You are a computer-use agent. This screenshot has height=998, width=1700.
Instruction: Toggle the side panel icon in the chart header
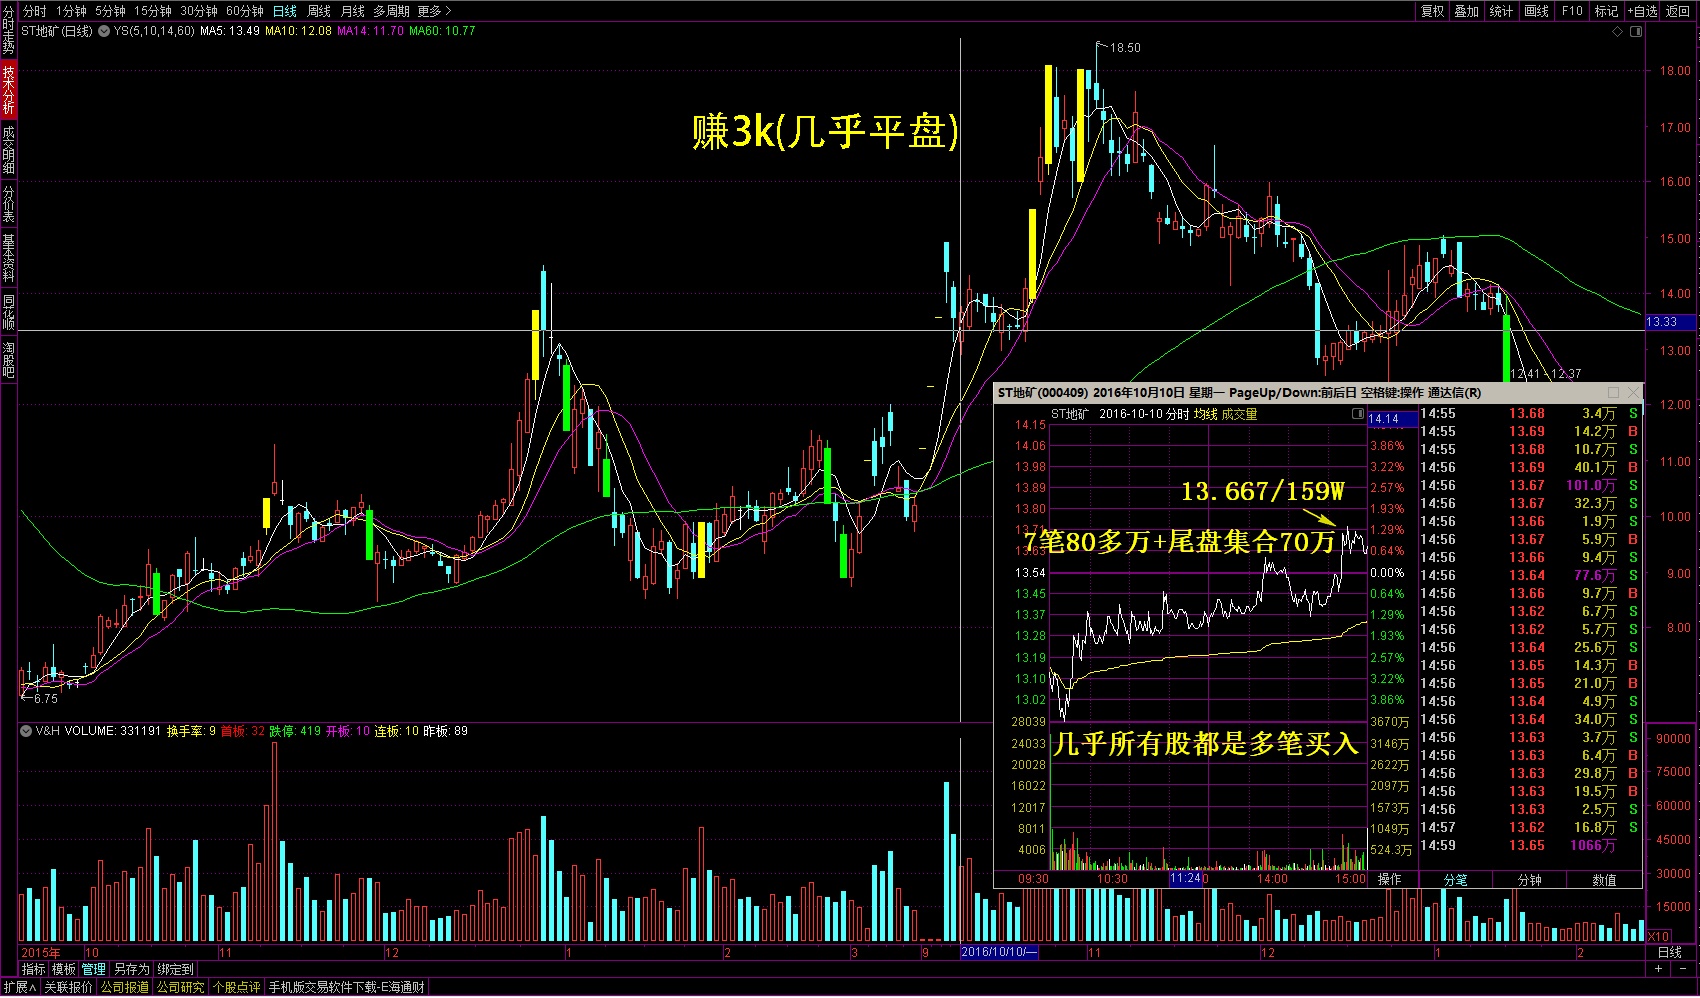pyautogui.click(x=1636, y=31)
